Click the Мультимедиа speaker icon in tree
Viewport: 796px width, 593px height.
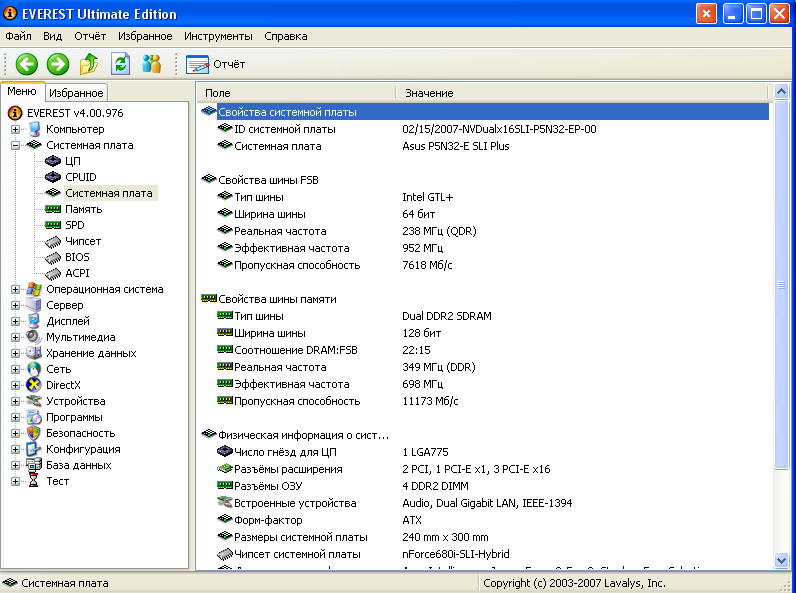tap(34, 337)
